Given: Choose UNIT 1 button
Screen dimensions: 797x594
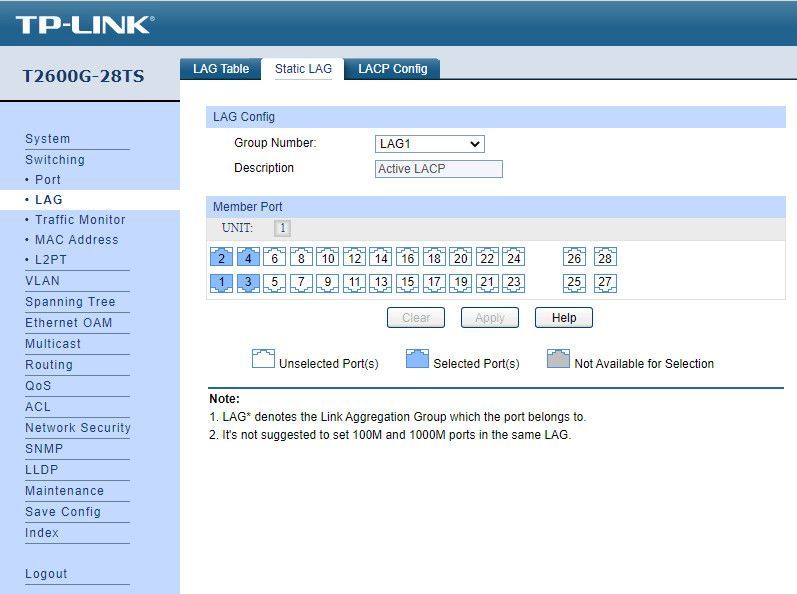Looking at the screenshot, I should pyautogui.click(x=283, y=228).
